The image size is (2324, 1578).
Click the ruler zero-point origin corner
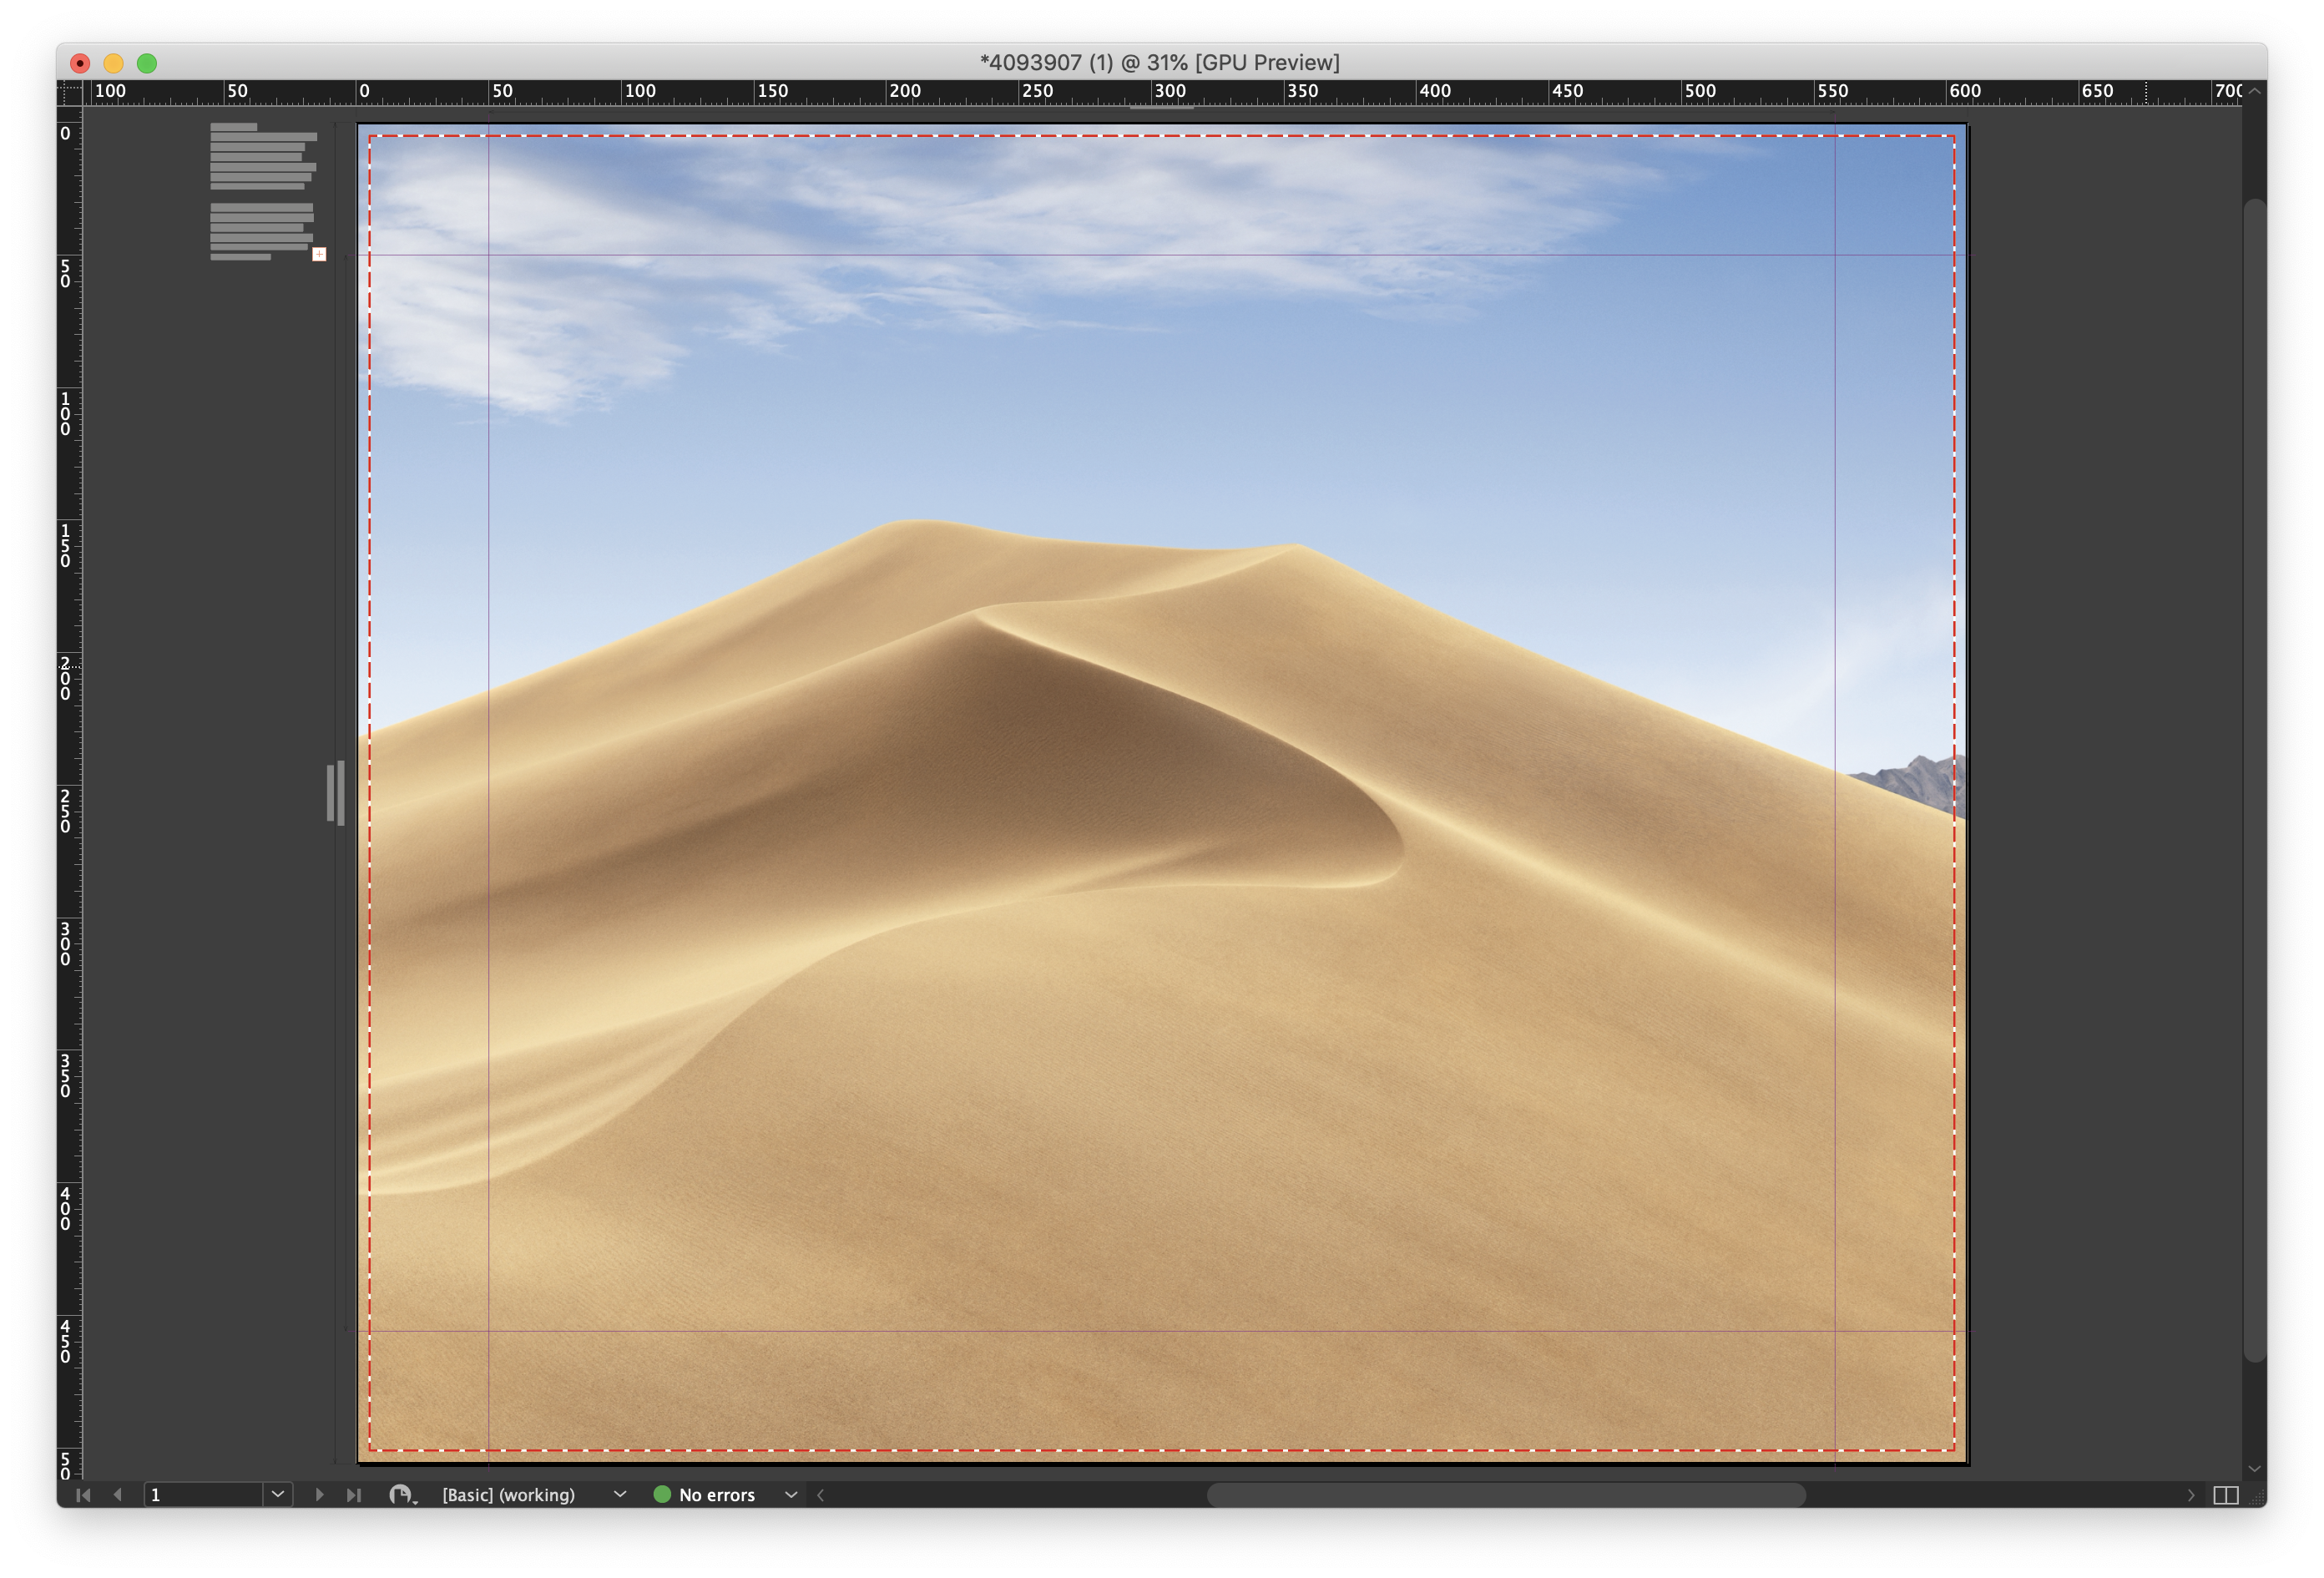pos(70,92)
